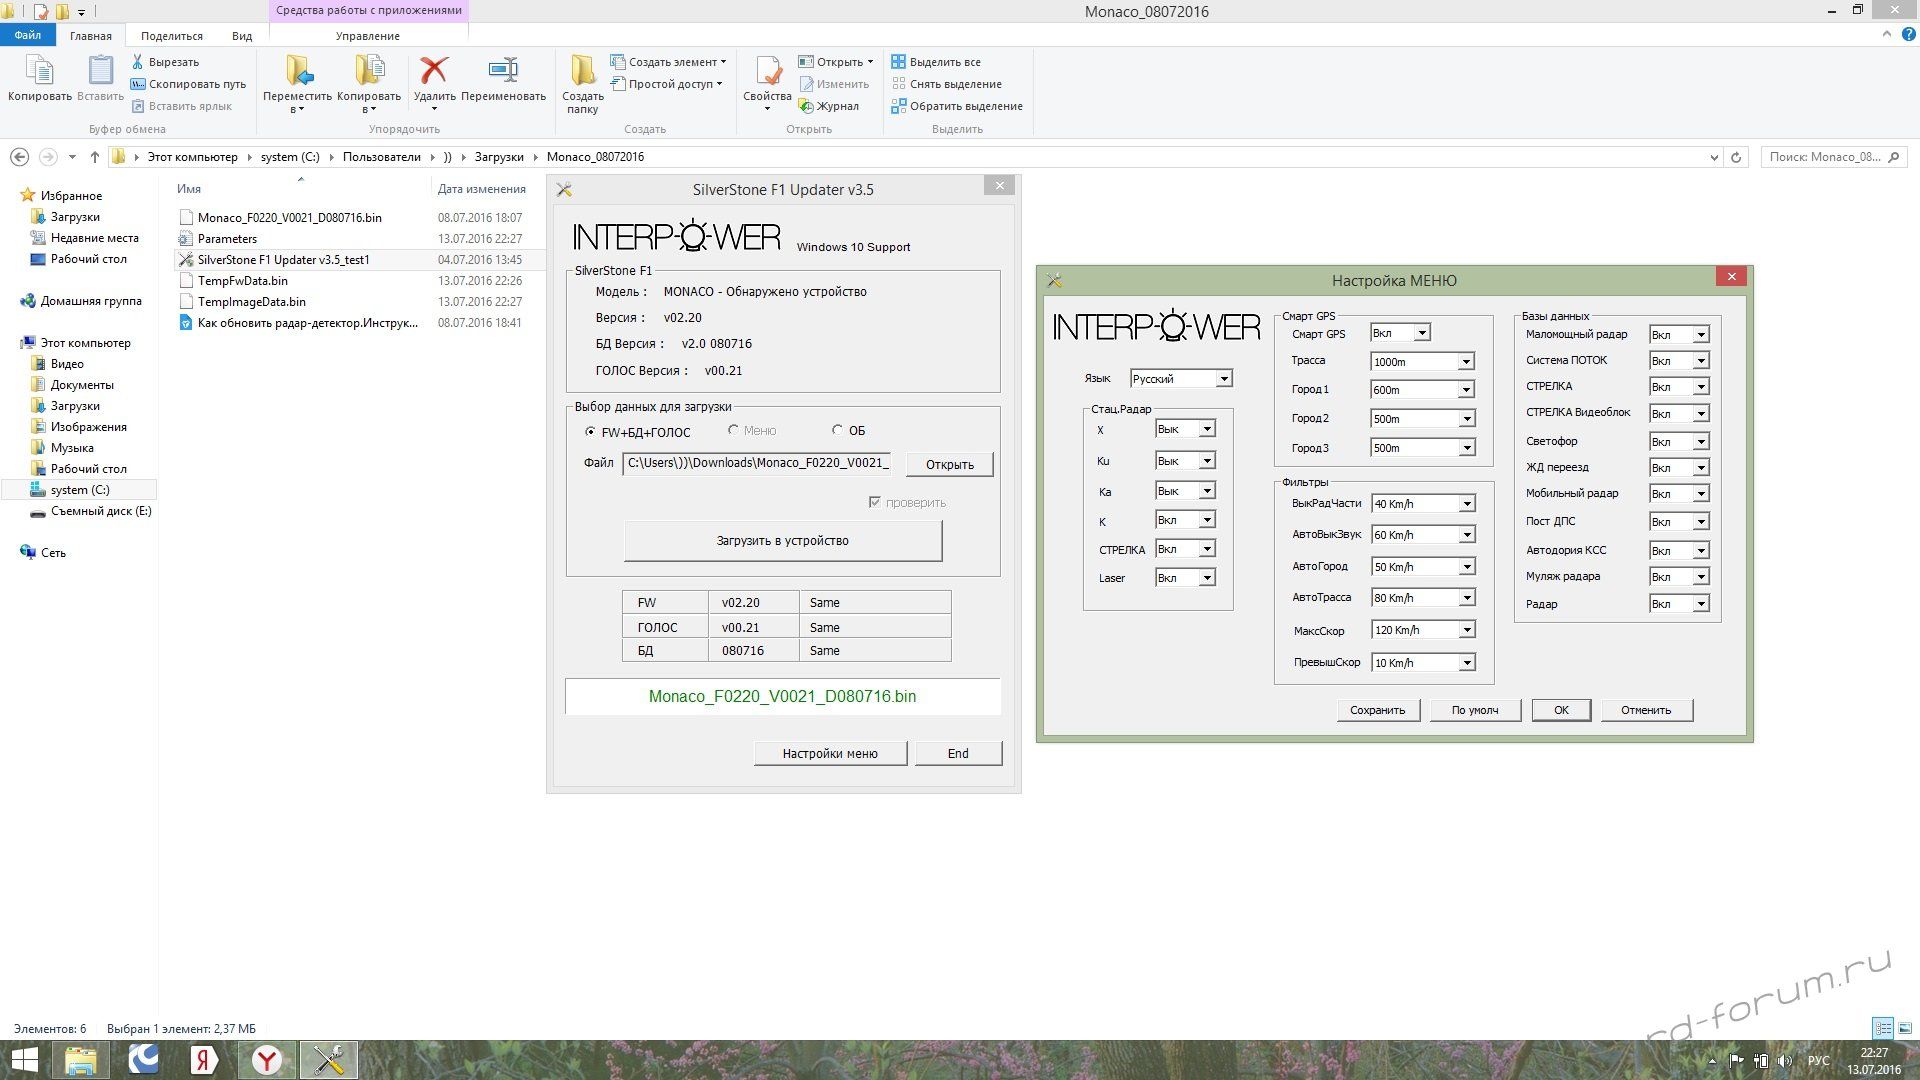Switch to Вид ribbon tab
Image resolution: width=1920 pixels, height=1080 pixels.
pos(242,36)
